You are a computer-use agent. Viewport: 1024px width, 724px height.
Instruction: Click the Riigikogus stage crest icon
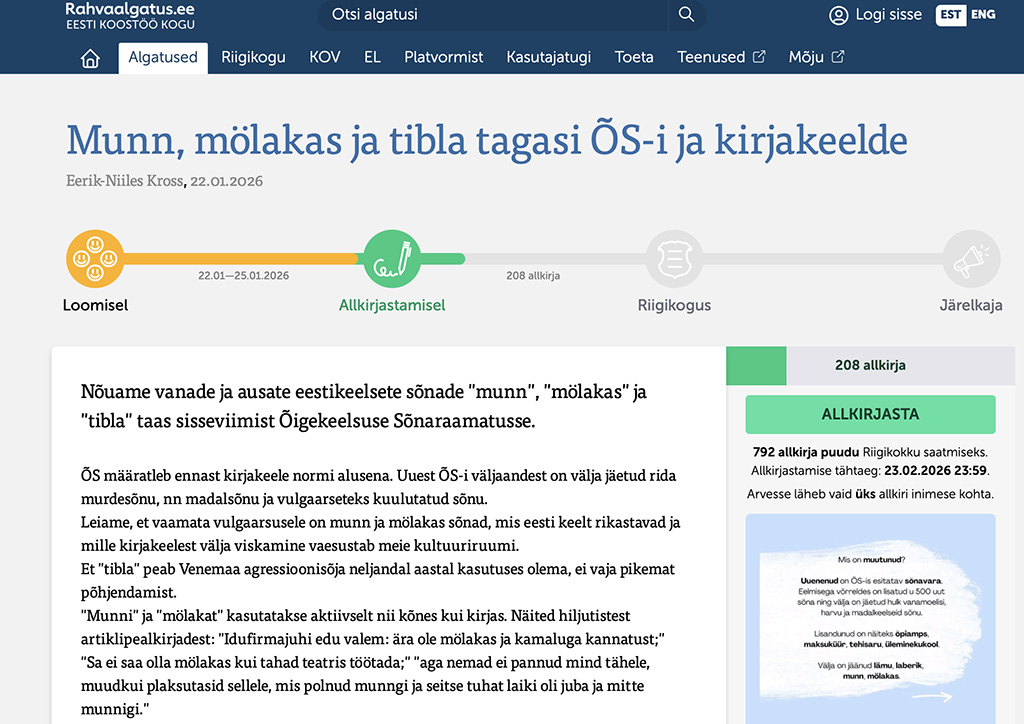point(674,259)
